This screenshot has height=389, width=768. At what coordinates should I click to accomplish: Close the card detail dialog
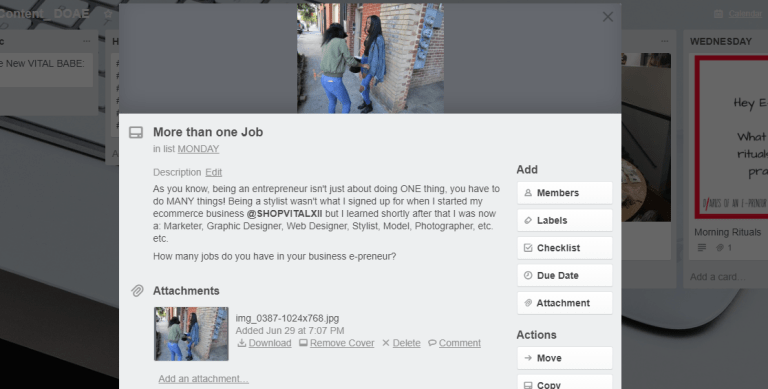coord(608,17)
